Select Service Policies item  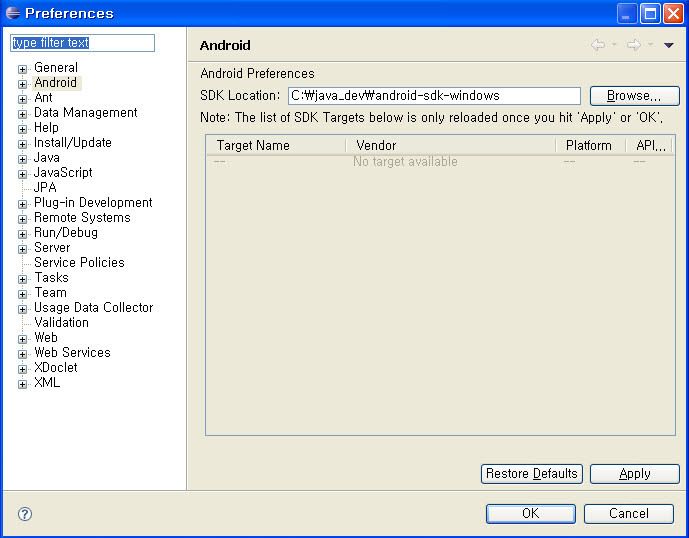79,262
